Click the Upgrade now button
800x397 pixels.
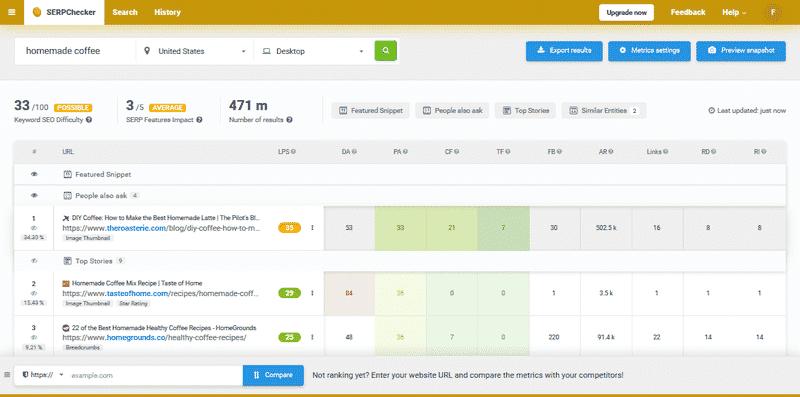[x=626, y=12]
